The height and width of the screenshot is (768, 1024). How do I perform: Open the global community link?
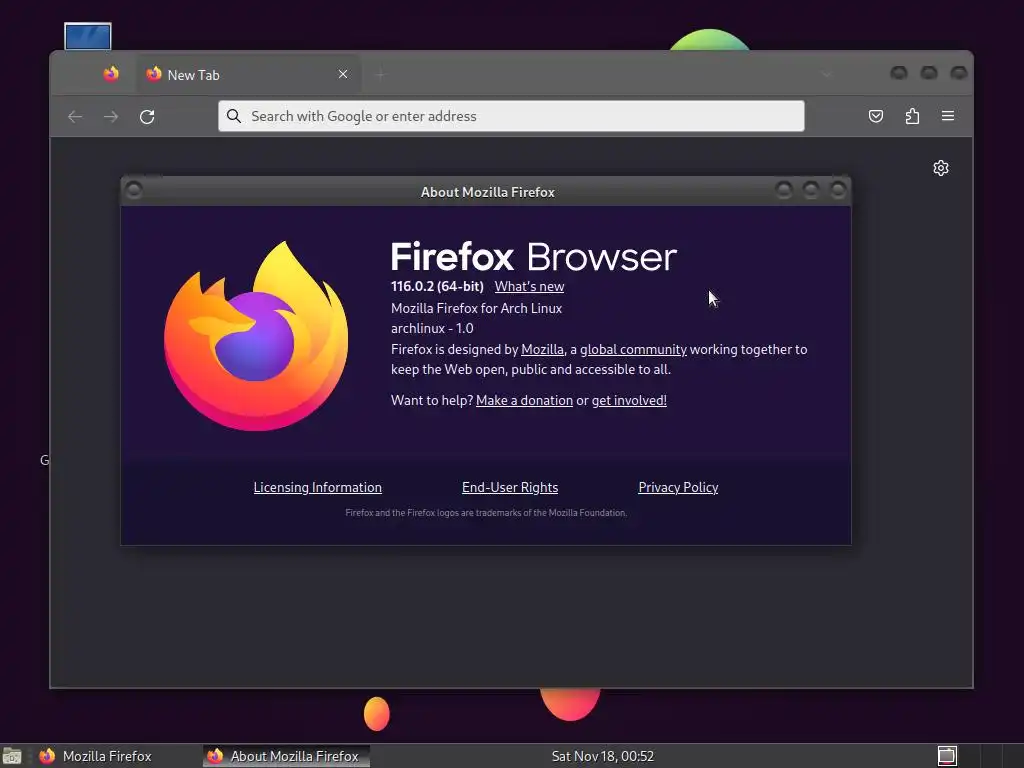633,349
